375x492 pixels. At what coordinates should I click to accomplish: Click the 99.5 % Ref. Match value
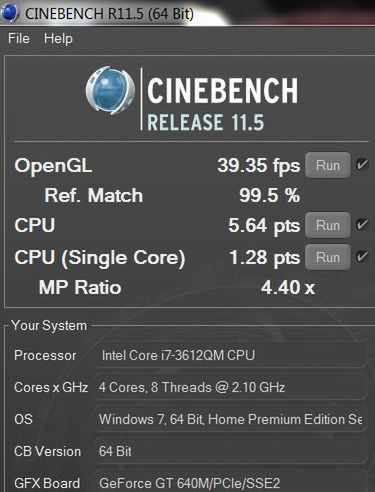click(270, 195)
